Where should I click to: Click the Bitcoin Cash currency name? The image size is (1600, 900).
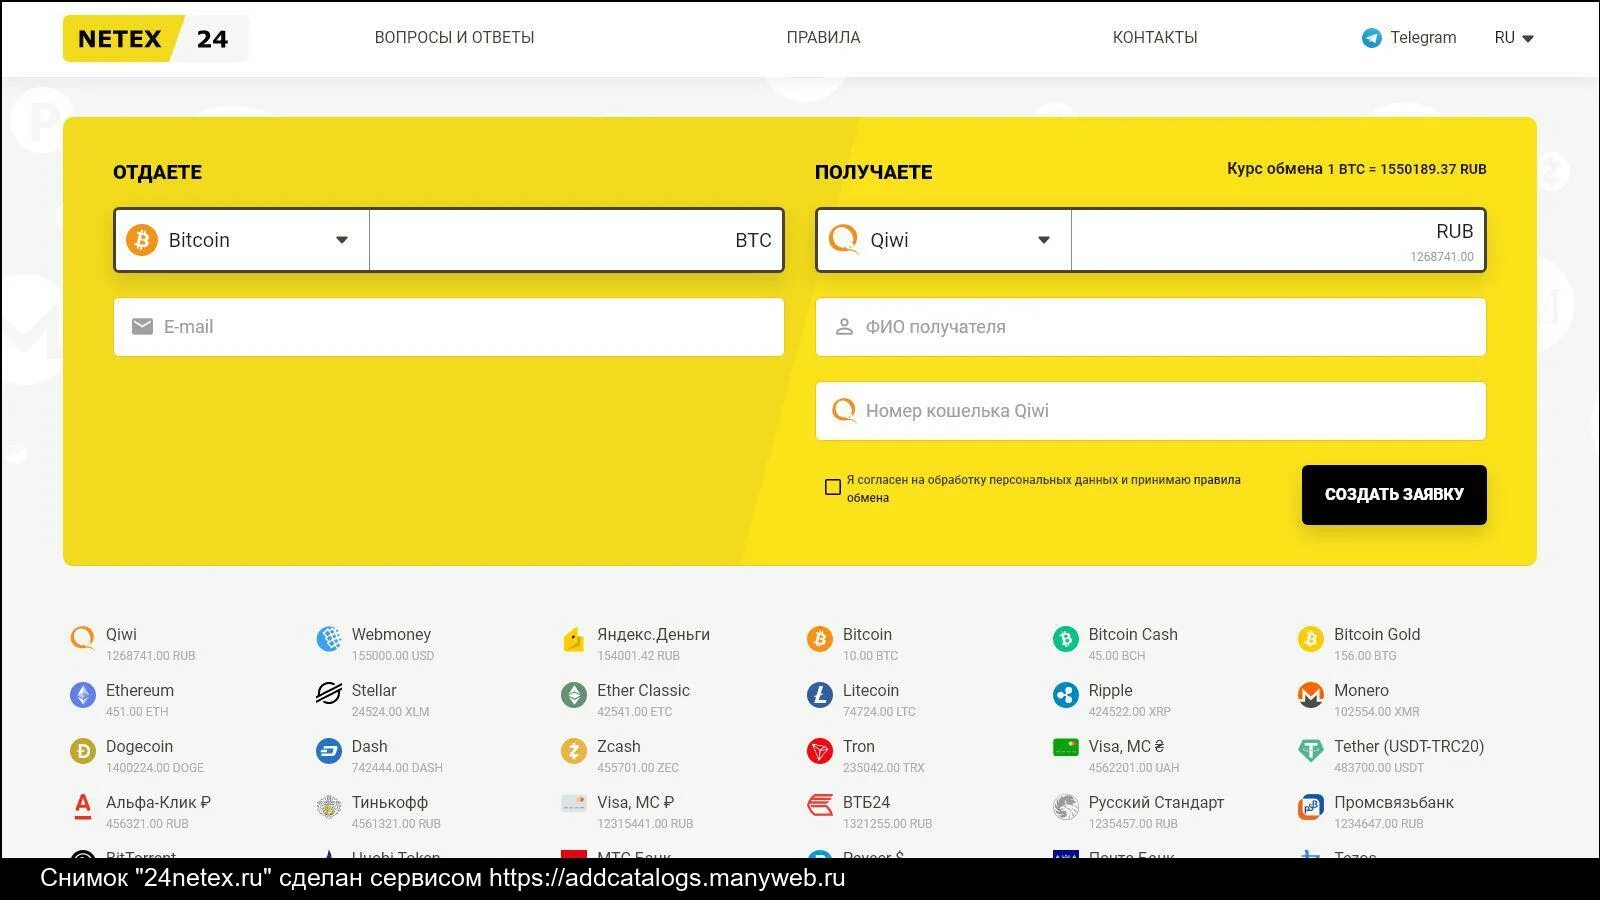coord(1133,634)
